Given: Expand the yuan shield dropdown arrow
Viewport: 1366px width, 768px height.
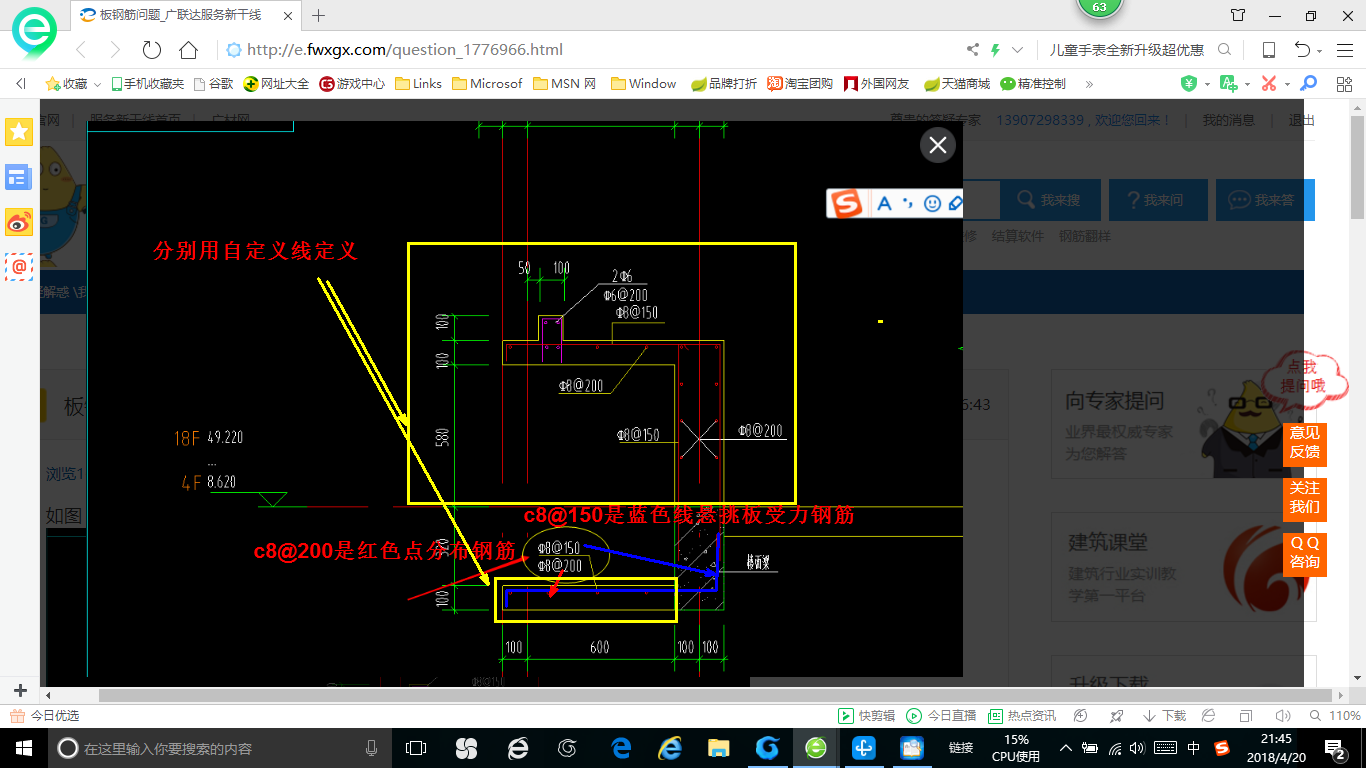Looking at the screenshot, I should coord(1207,85).
